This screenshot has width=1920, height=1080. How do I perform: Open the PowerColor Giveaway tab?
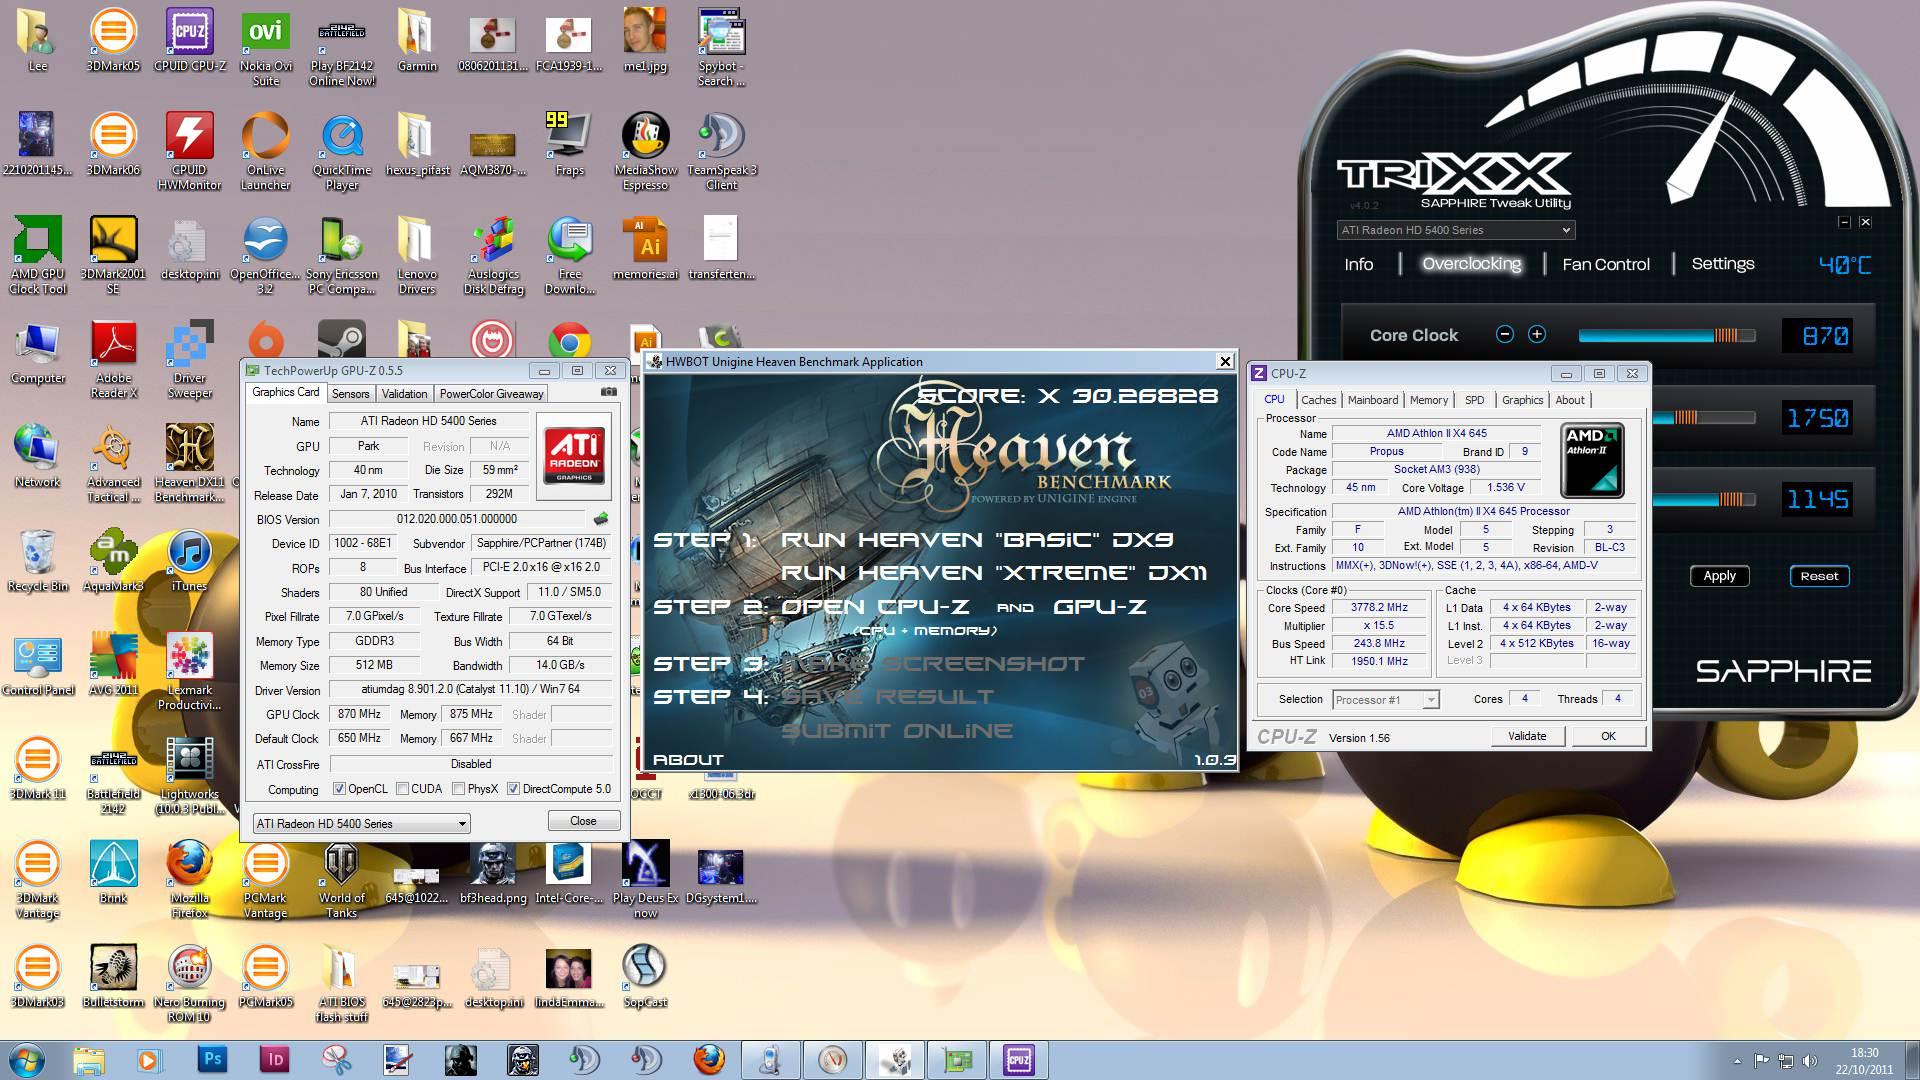click(491, 394)
